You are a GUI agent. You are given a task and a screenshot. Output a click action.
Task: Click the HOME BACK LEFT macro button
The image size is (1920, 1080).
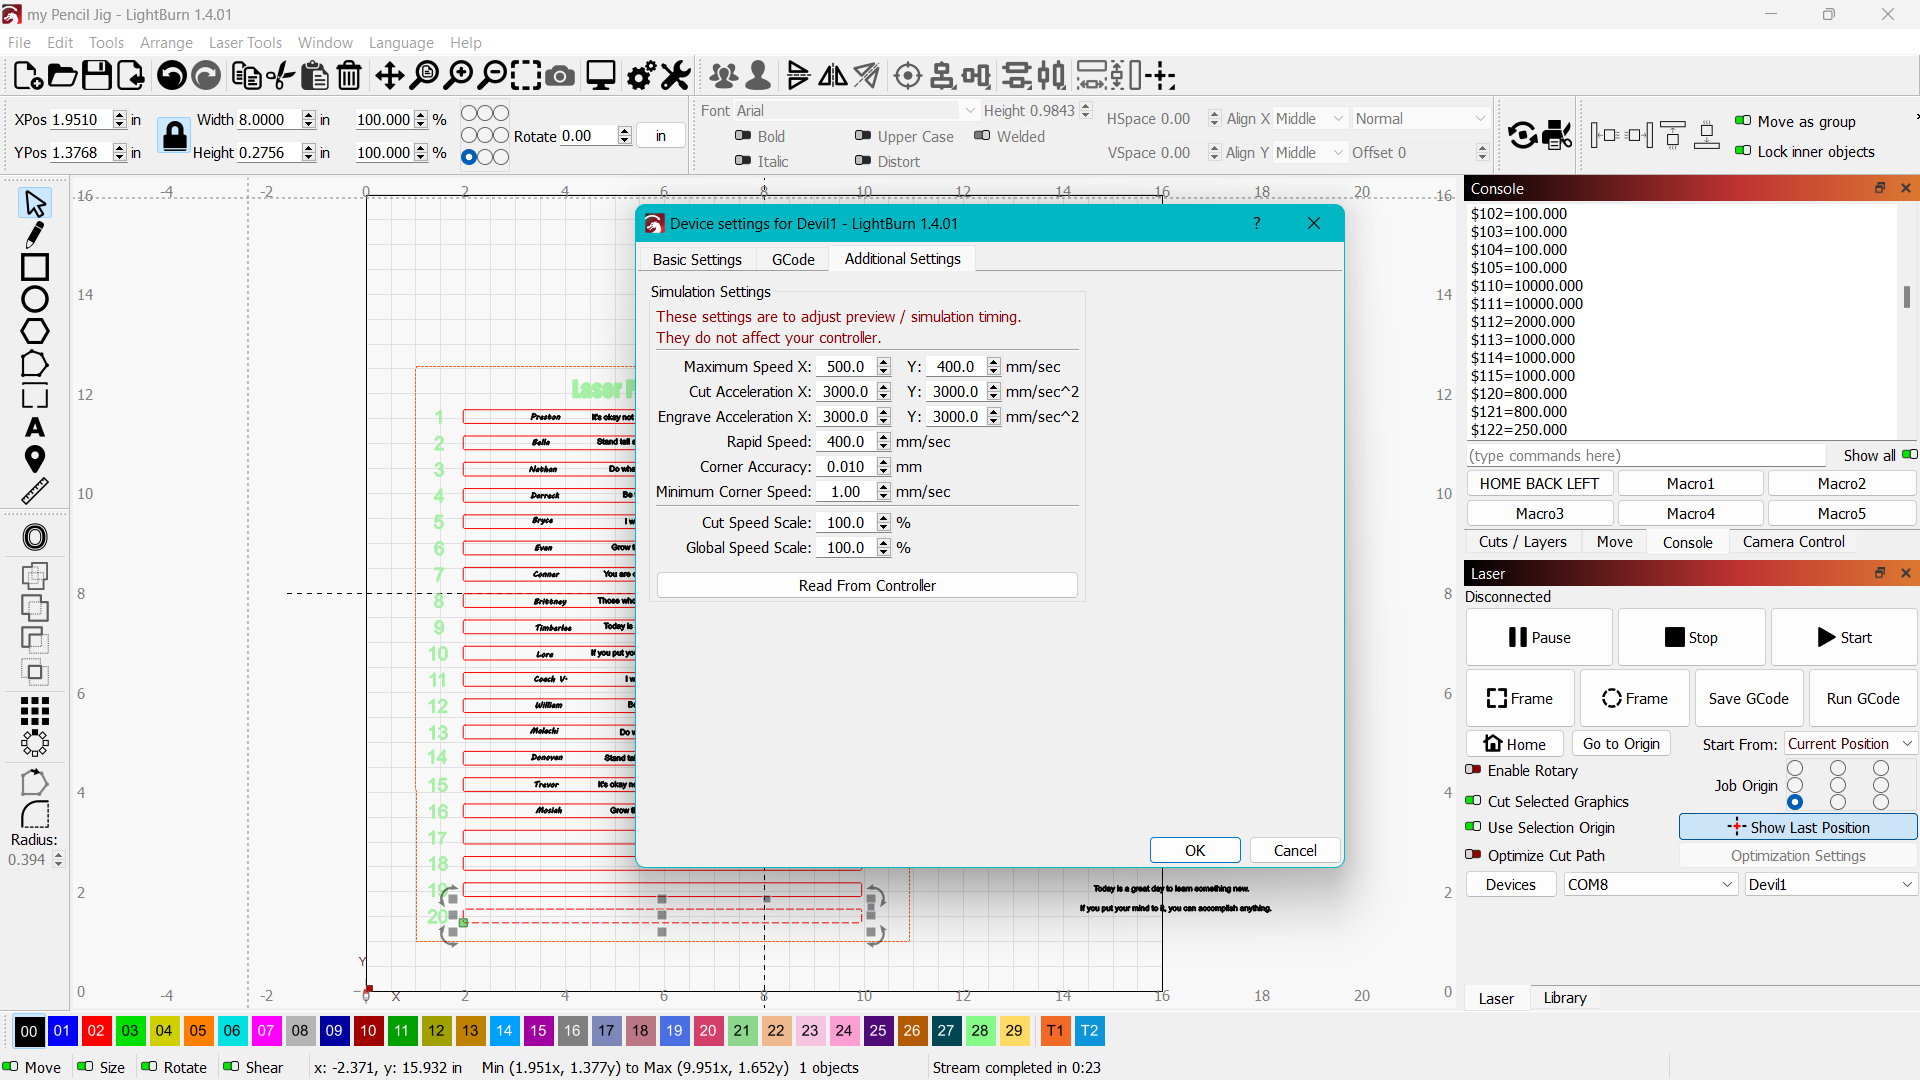1540,484
